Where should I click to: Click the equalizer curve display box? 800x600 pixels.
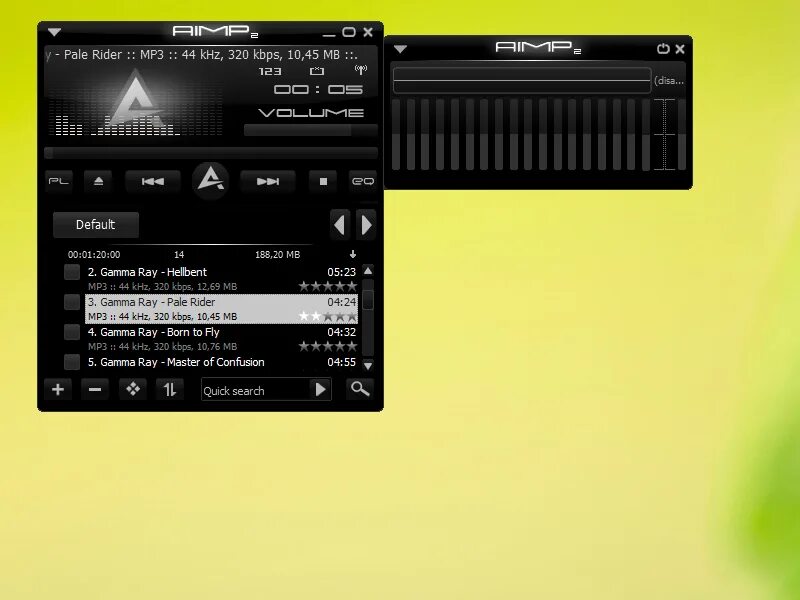tap(522, 80)
